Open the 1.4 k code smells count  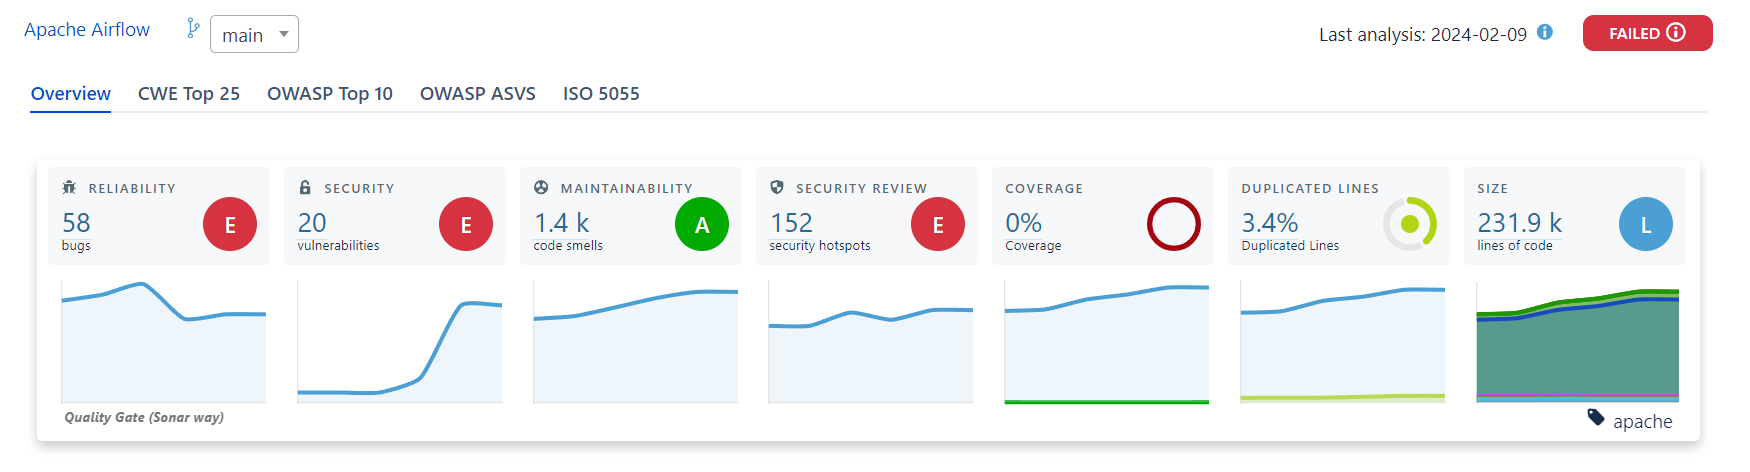[561, 222]
